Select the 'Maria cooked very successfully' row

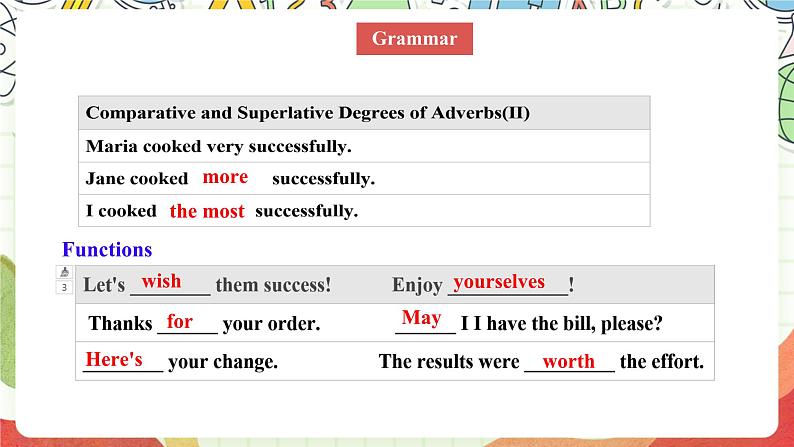pos(219,146)
